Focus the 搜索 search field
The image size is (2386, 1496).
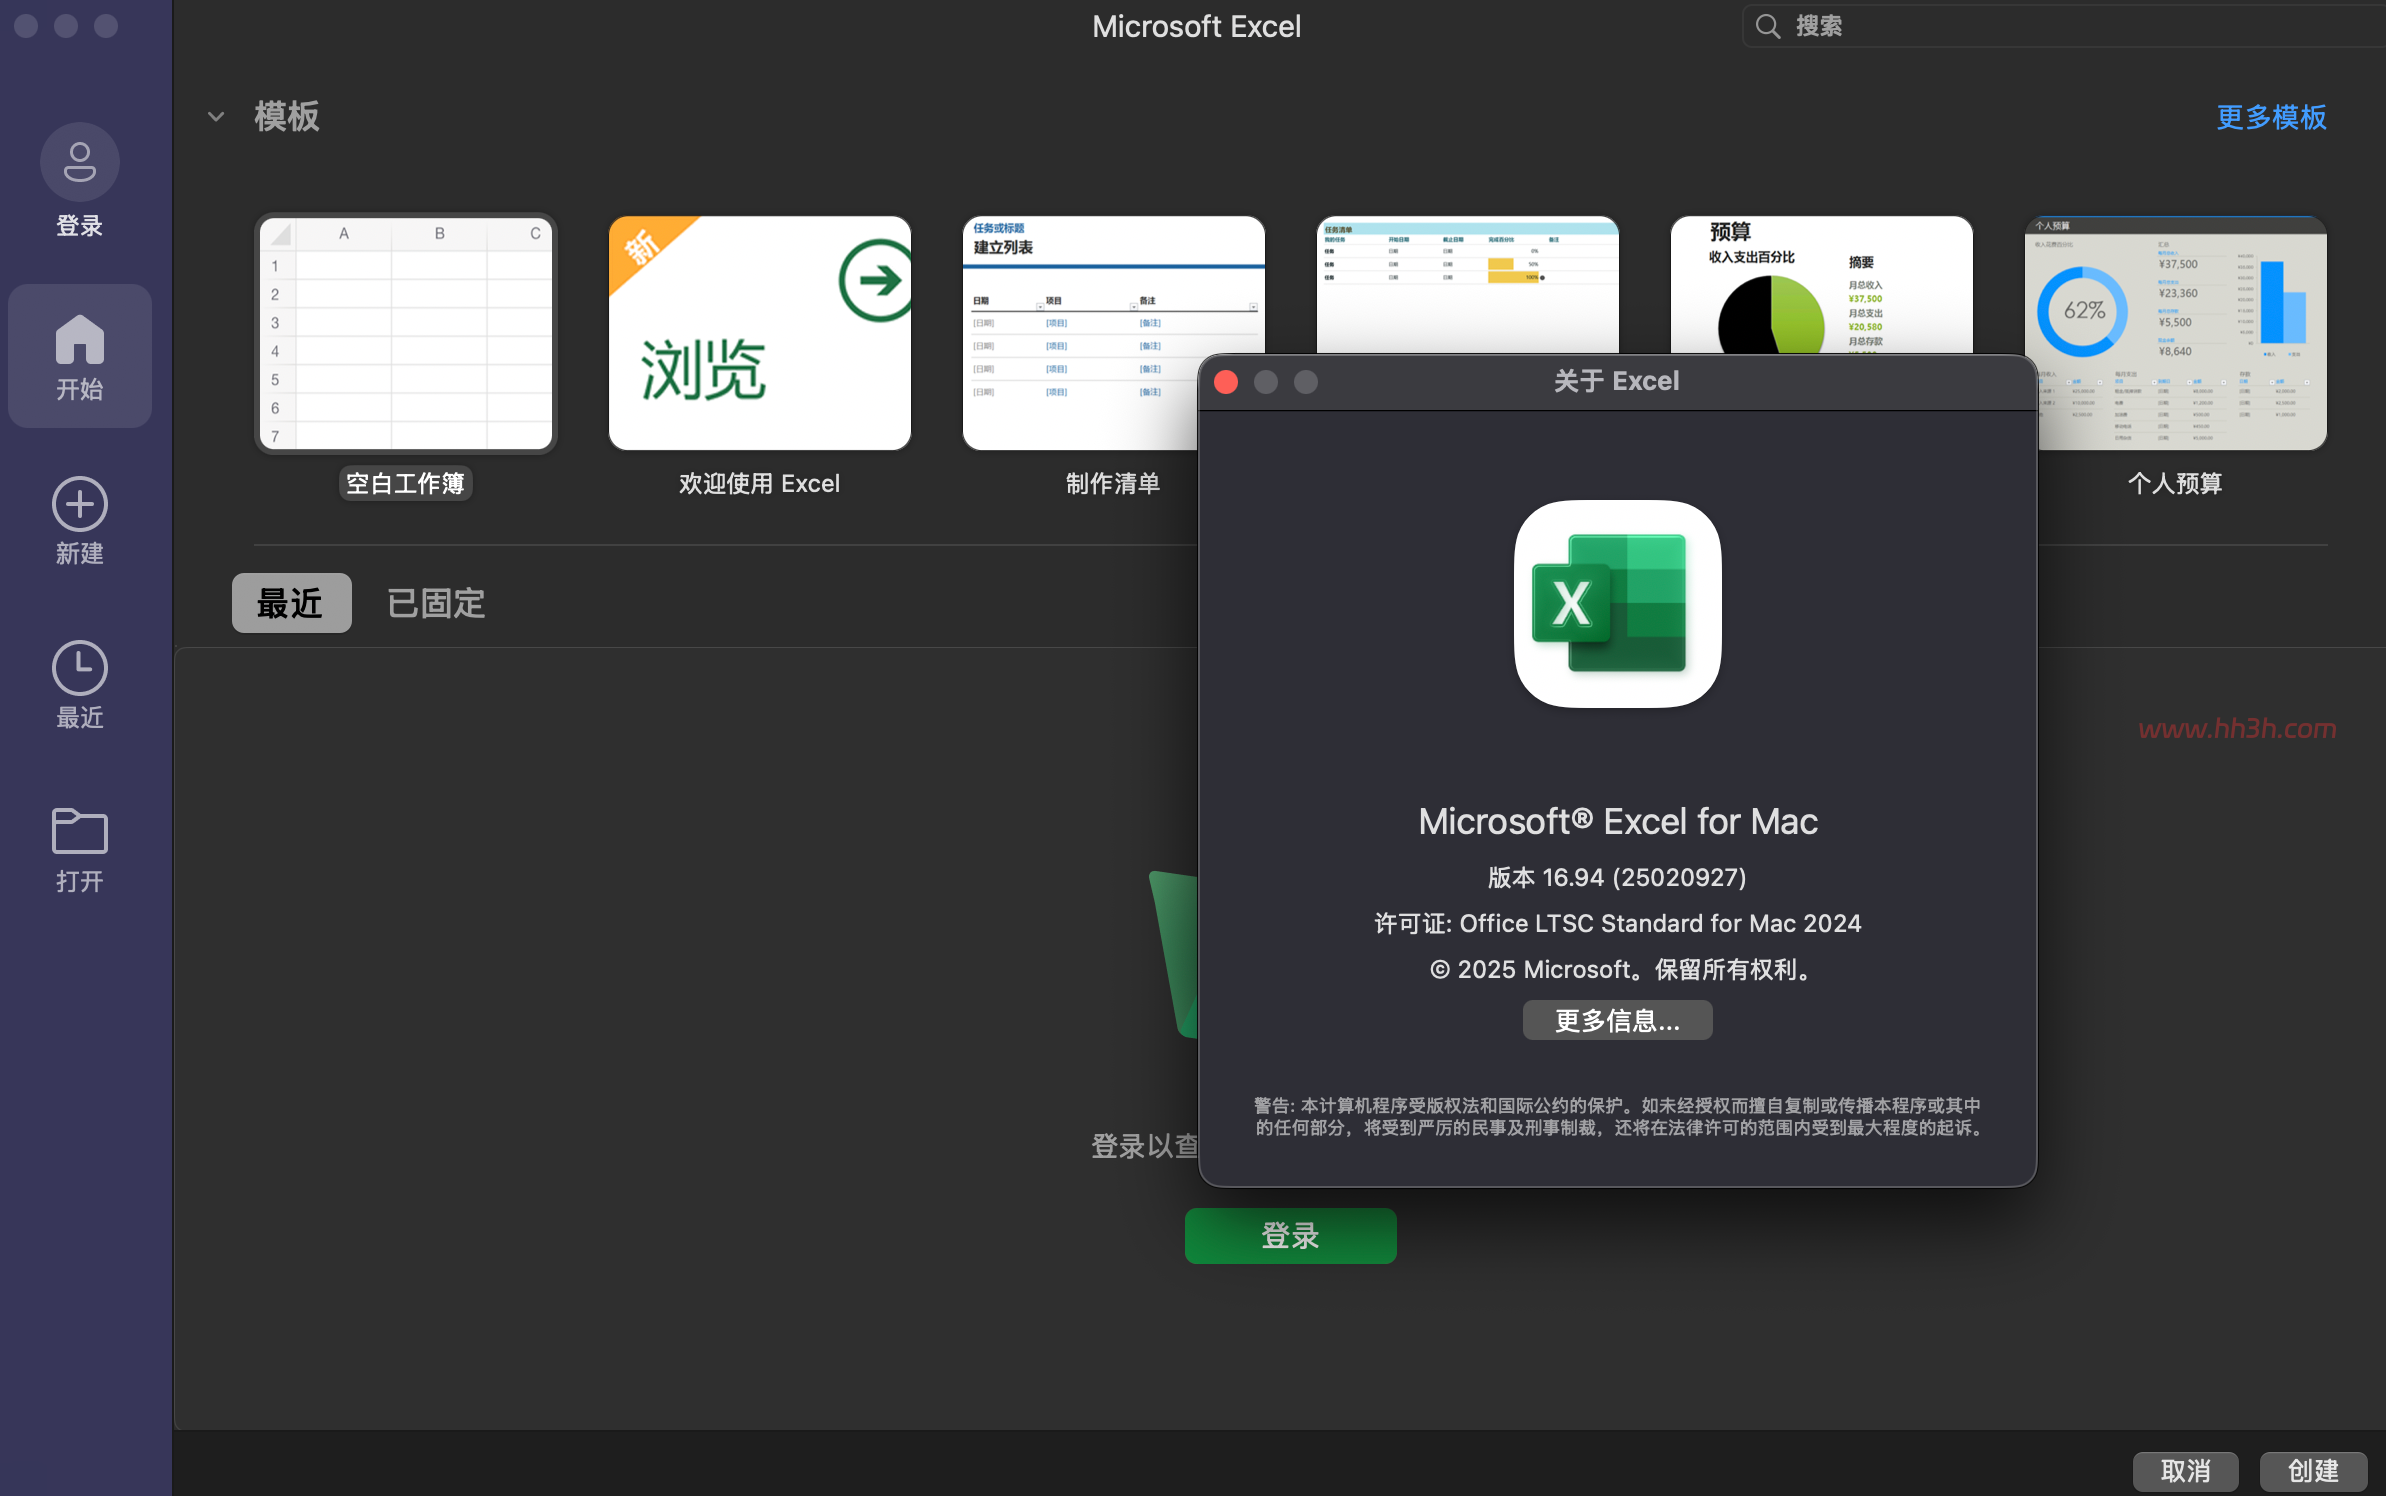coord(2064,26)
